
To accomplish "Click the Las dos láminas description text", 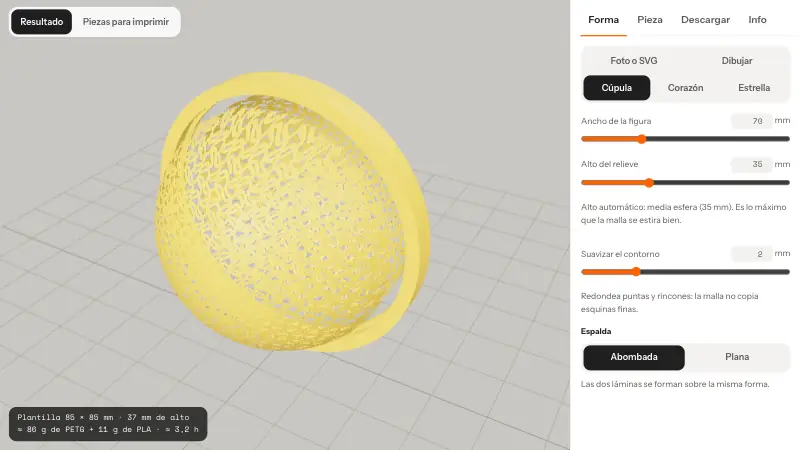I will coord(675,384).
